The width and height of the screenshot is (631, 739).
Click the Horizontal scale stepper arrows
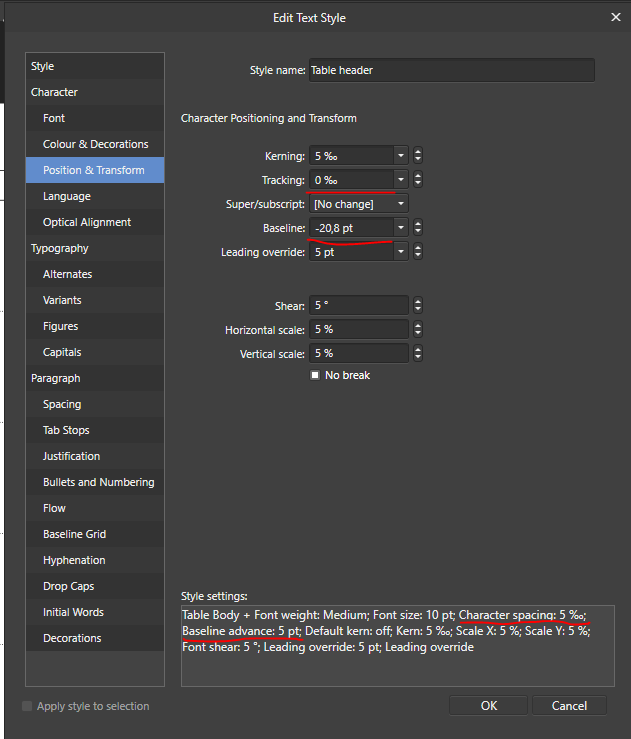[418, 329]
